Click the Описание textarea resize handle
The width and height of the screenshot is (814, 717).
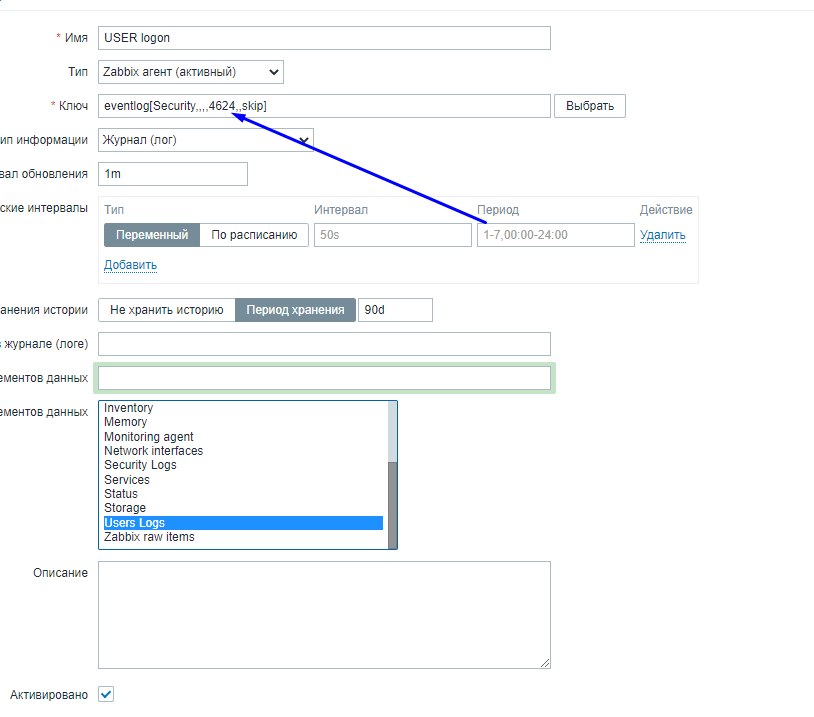pos(545,663)
